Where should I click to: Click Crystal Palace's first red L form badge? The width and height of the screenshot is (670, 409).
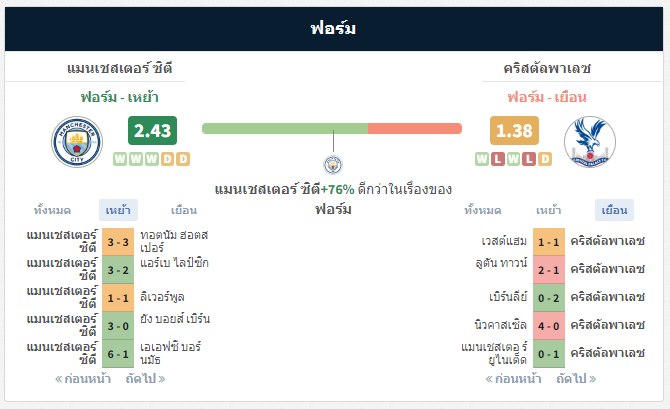point(497,159)
